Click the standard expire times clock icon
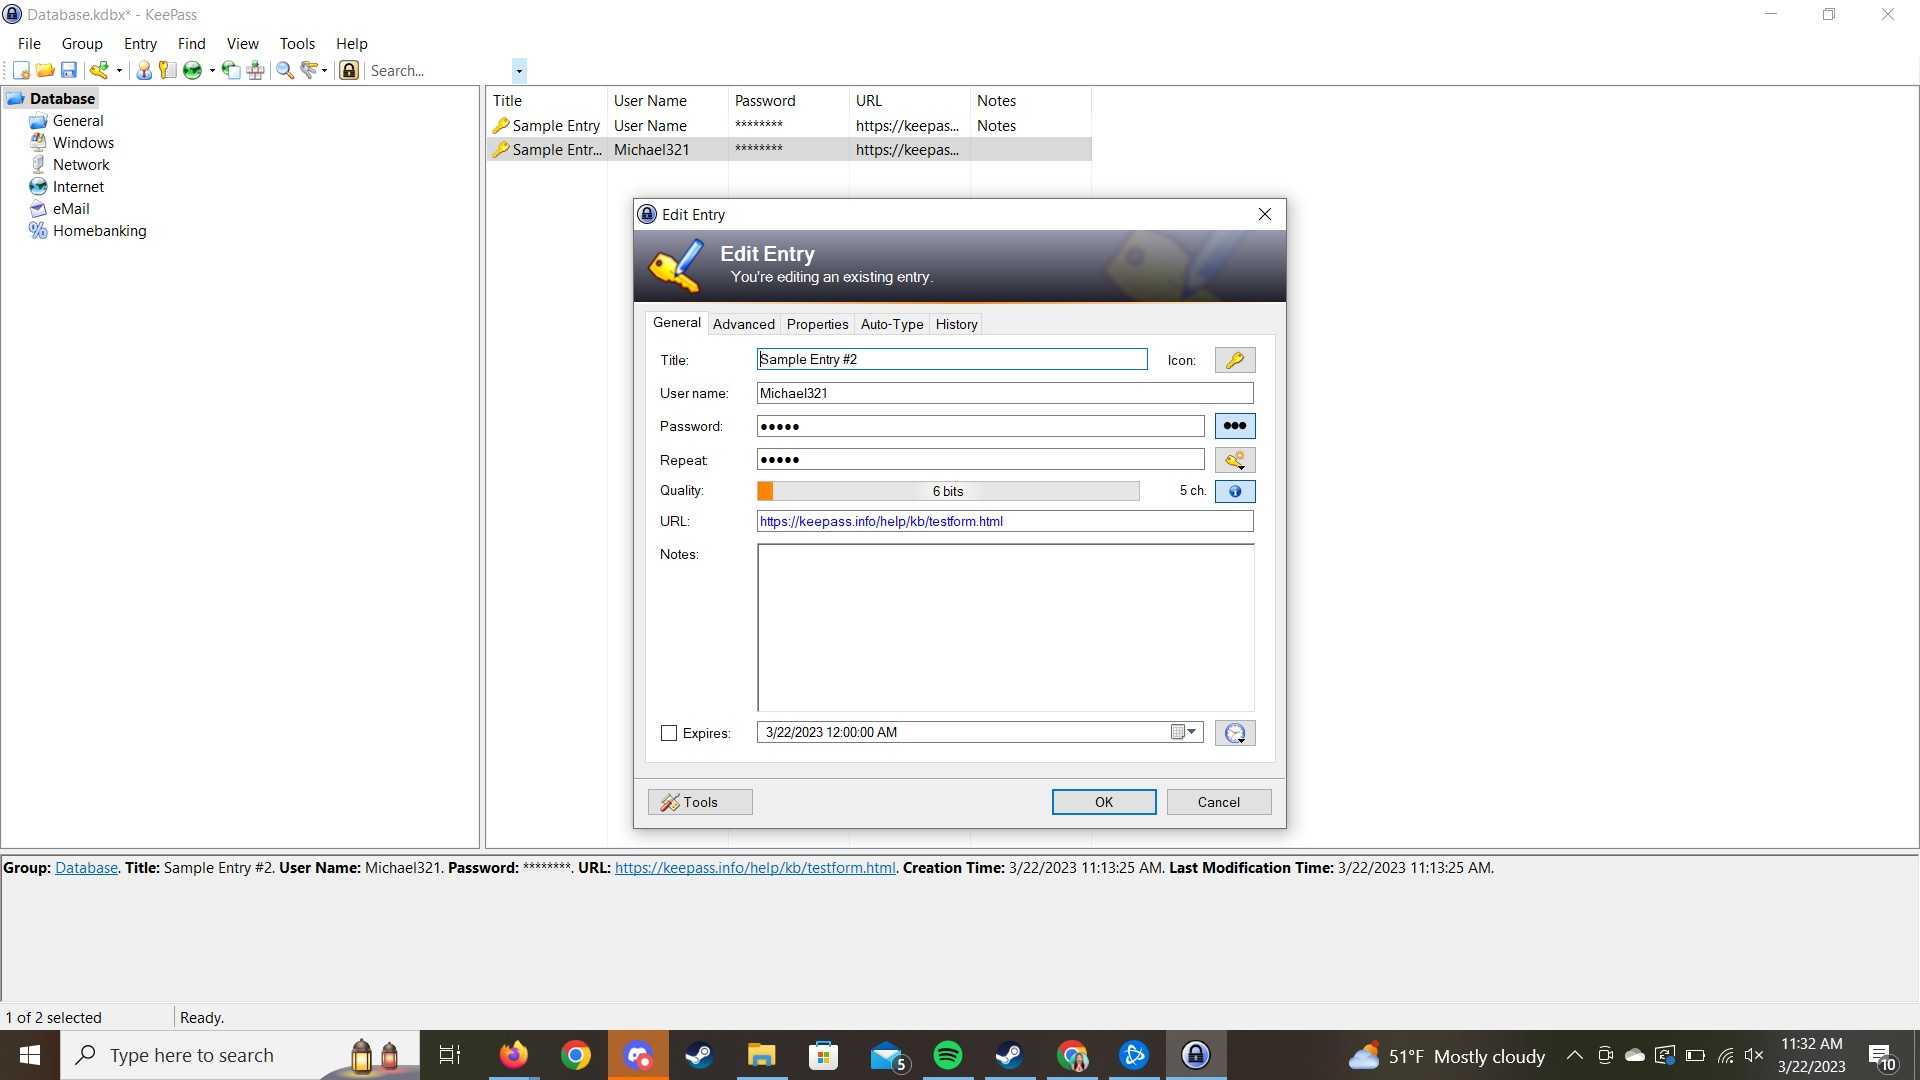Screen dimensions: 1920x1080 (x=1235, y=733)
